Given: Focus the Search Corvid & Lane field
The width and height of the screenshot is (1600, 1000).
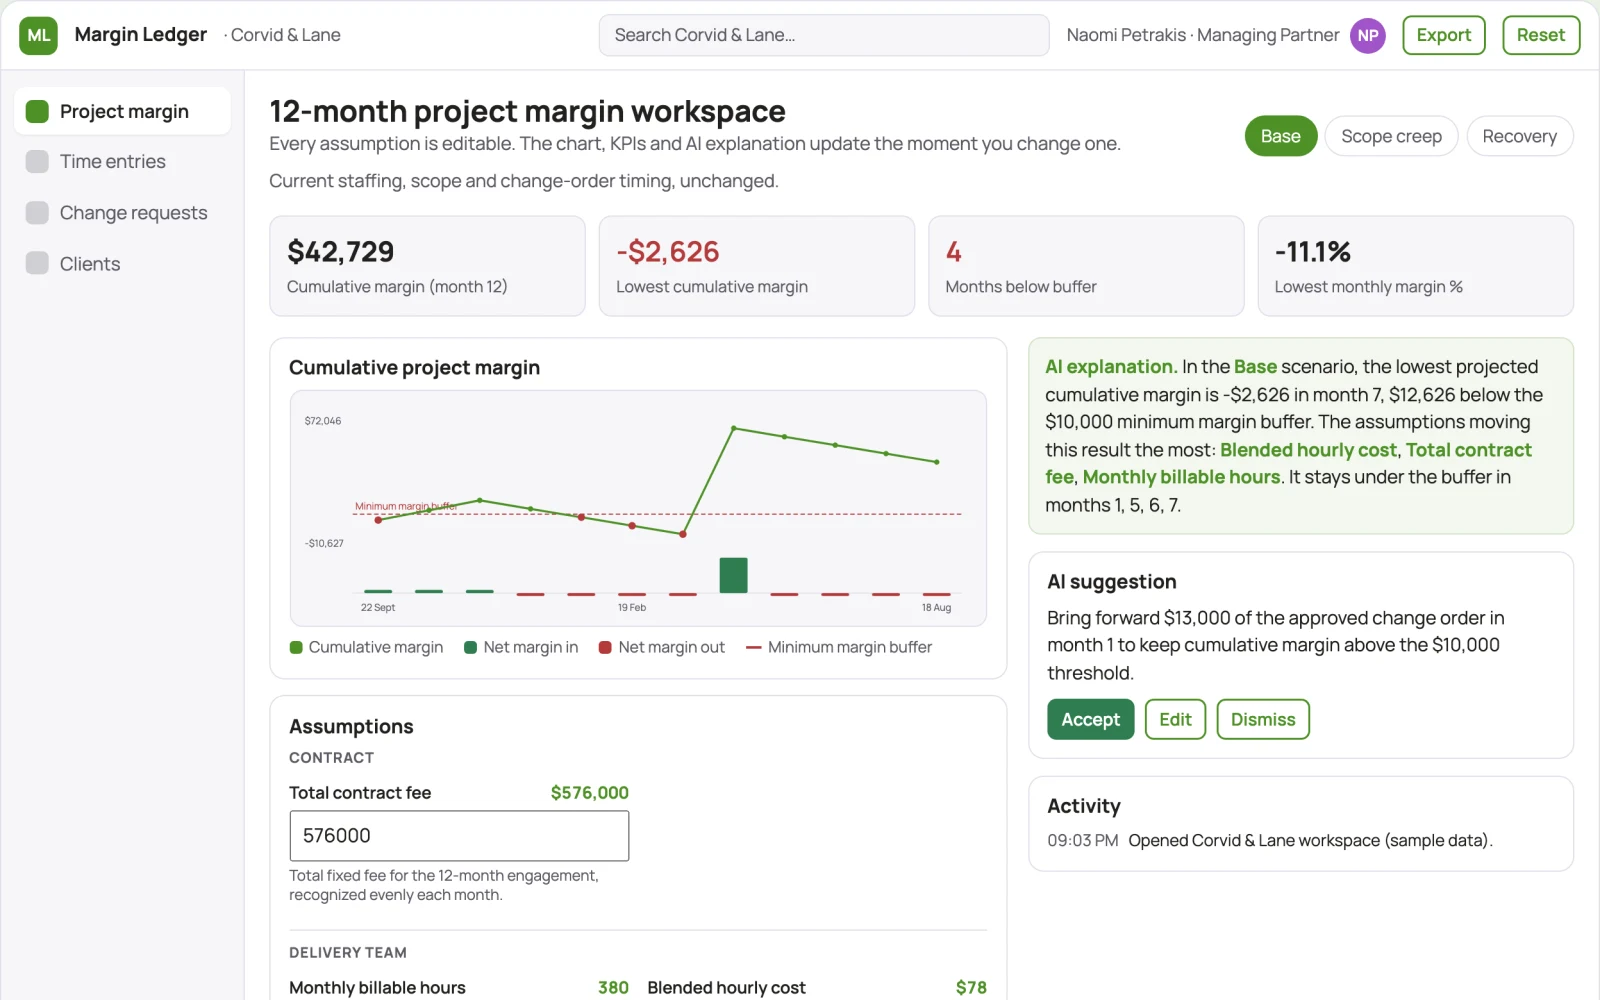Looking at the screenshot, I should point(824,35).
